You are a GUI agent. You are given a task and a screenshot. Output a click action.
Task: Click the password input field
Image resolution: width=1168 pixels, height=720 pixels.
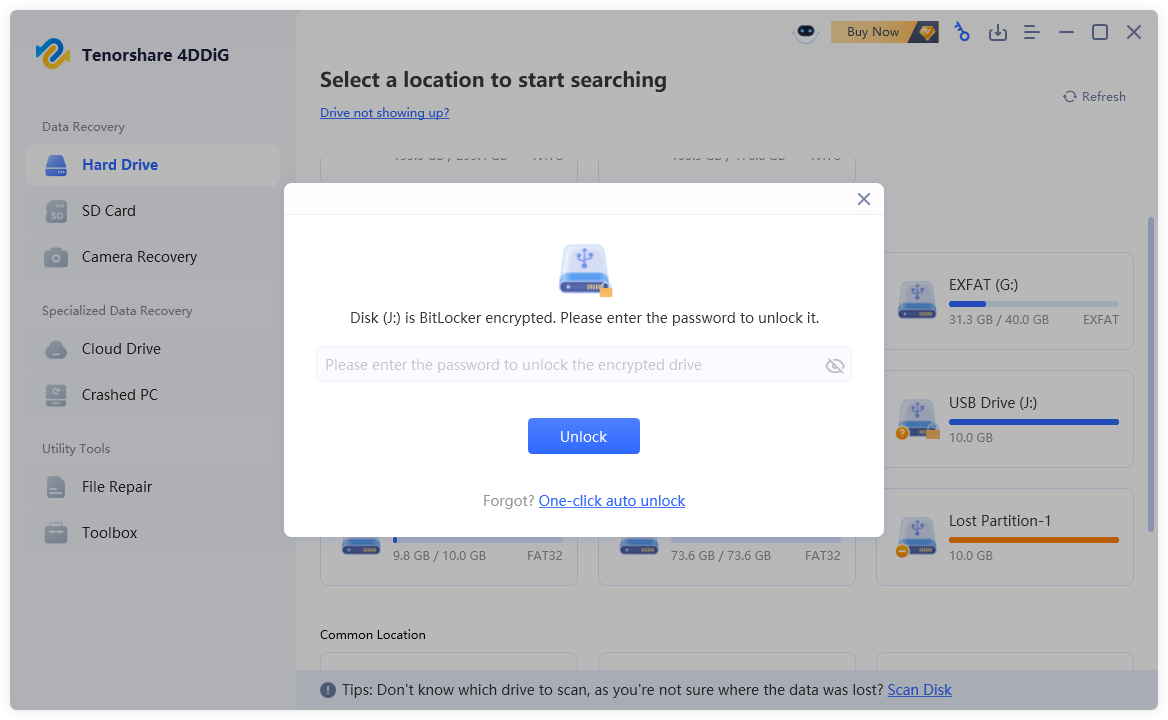[570, 365]
